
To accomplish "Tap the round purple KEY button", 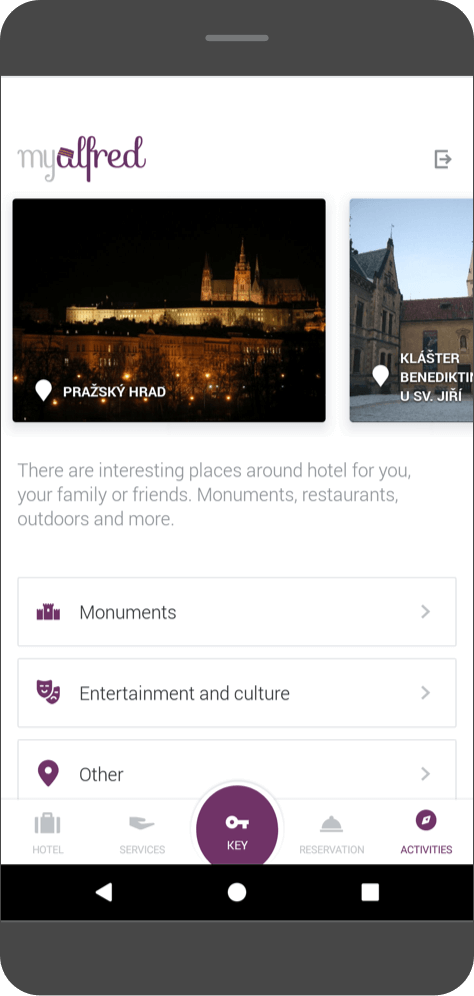I will pos(237,826).
